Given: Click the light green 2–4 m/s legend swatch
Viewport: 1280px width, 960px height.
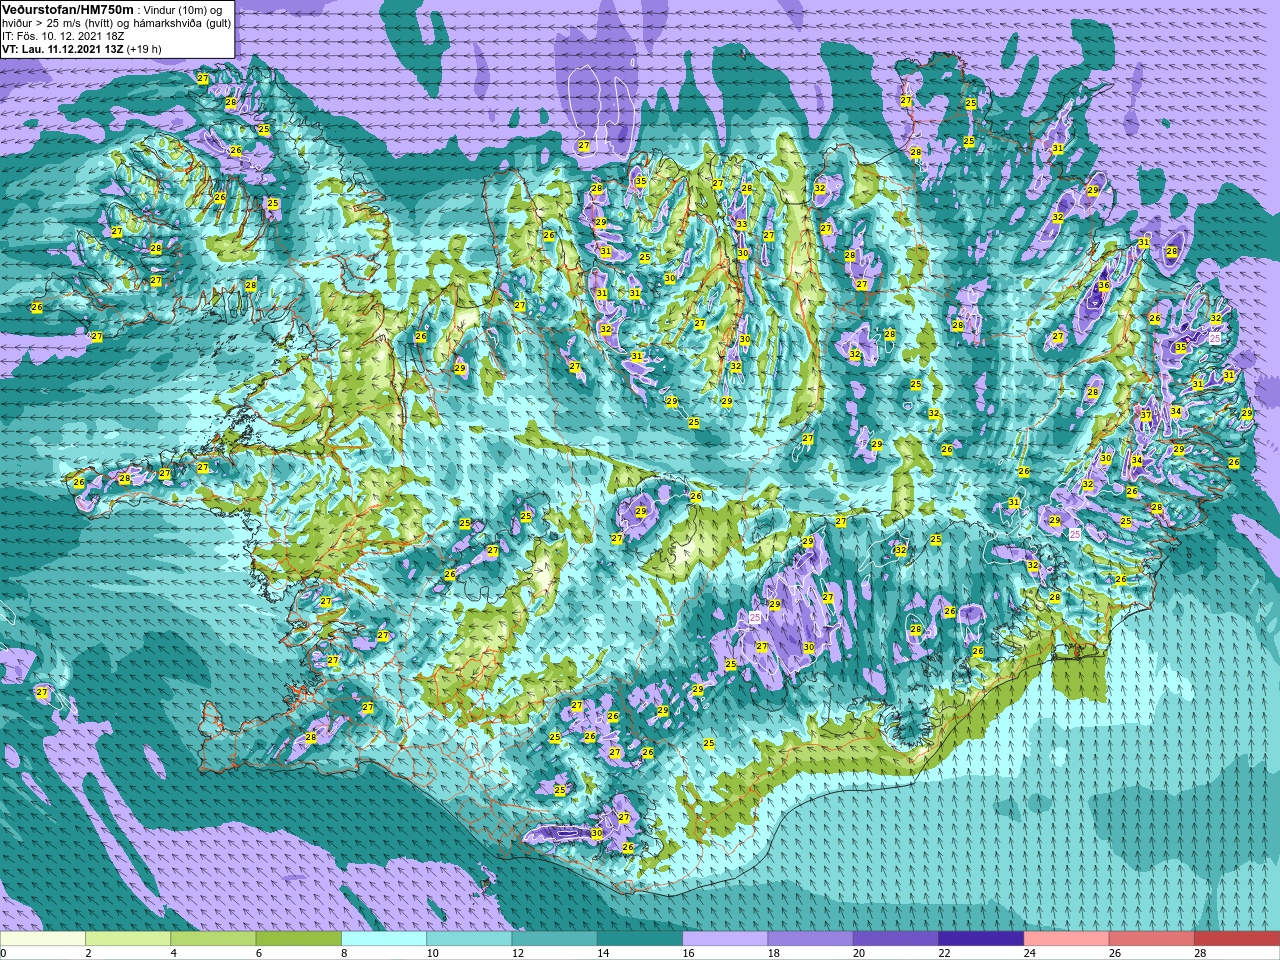Looking at the screenshot, I should [x=128, y=939].
